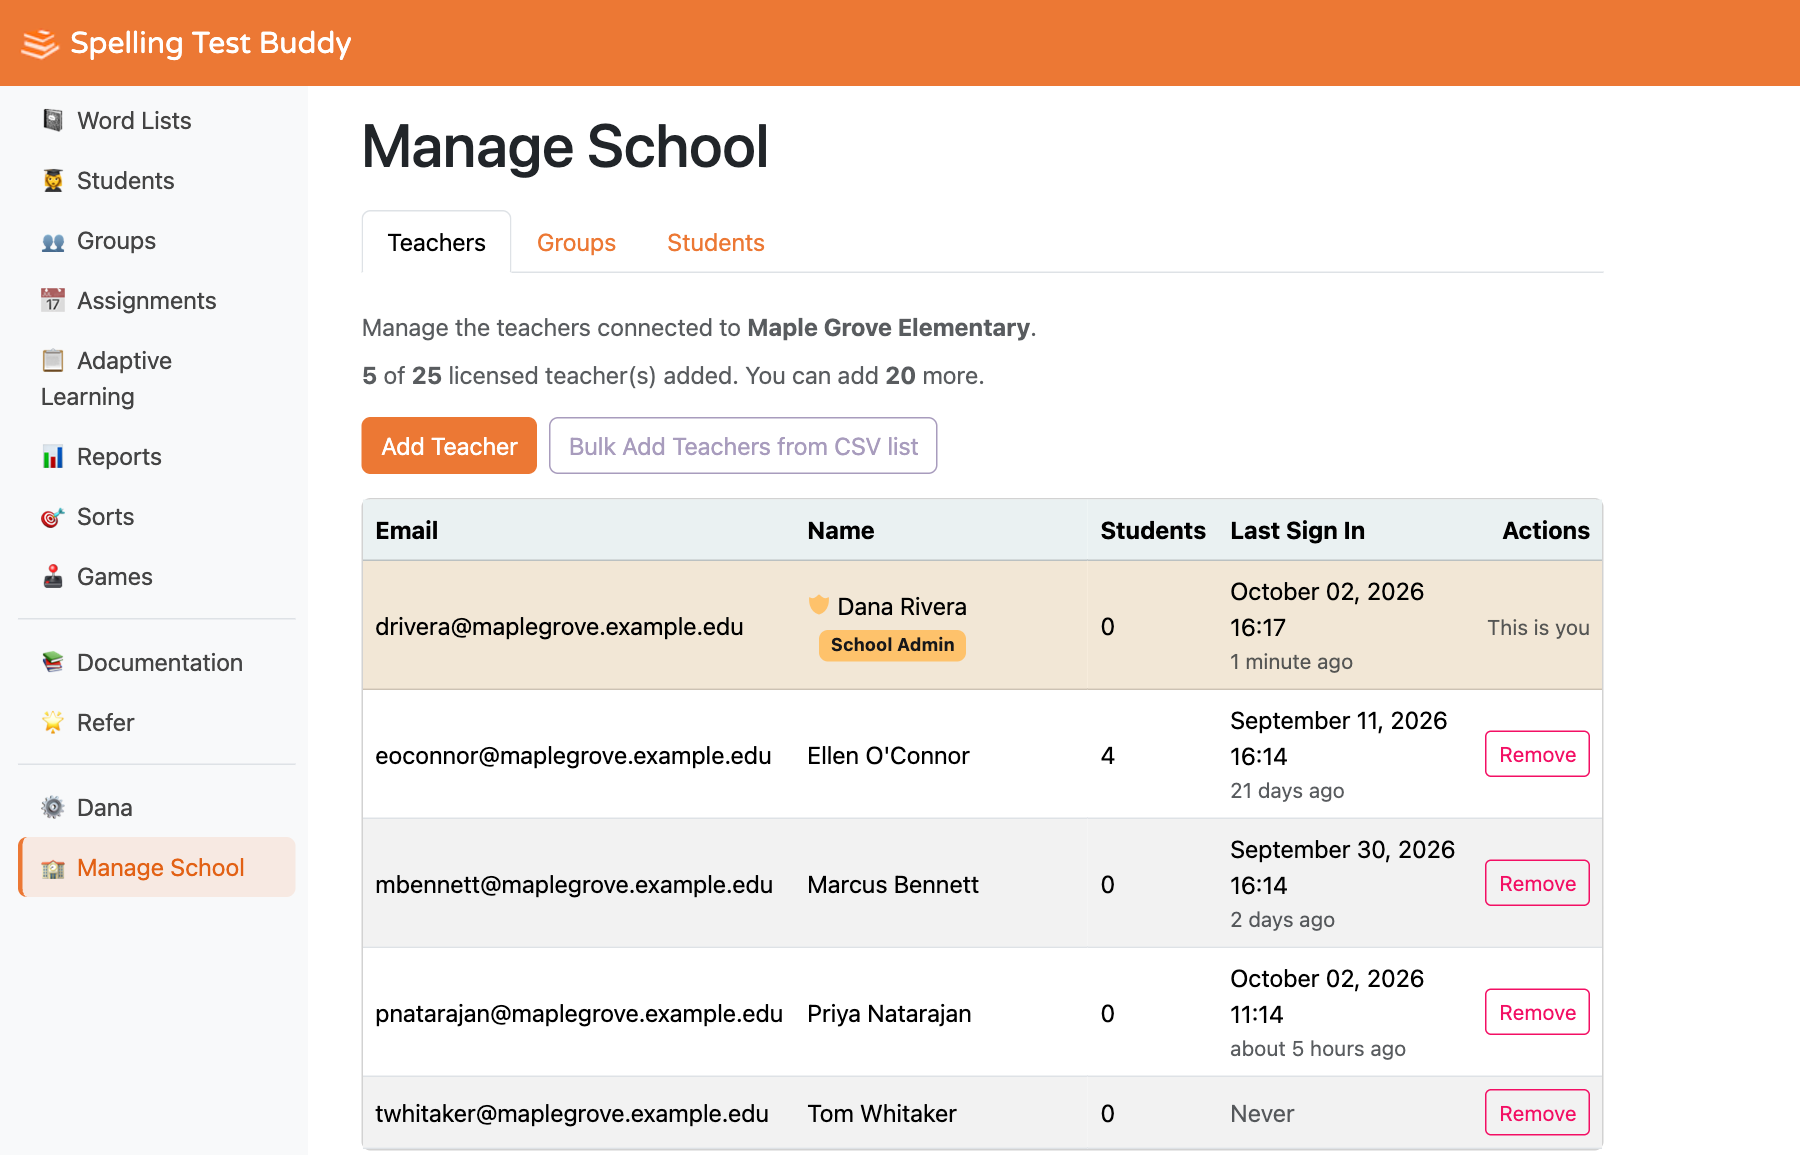Viewport: 1800px width, 1155px height.
Task: Click the Last Sign In column header
Action: click(1297, 530)
